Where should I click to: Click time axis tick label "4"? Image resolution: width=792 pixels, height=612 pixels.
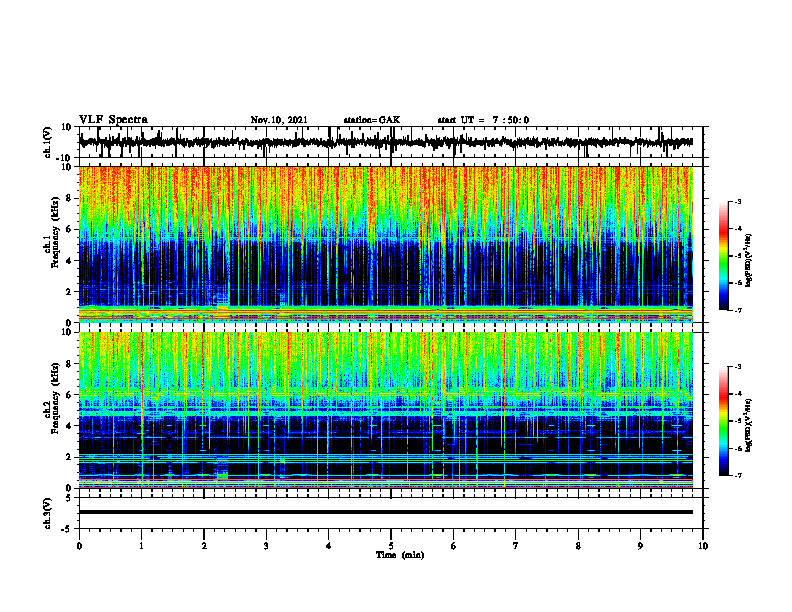(328, 546)
